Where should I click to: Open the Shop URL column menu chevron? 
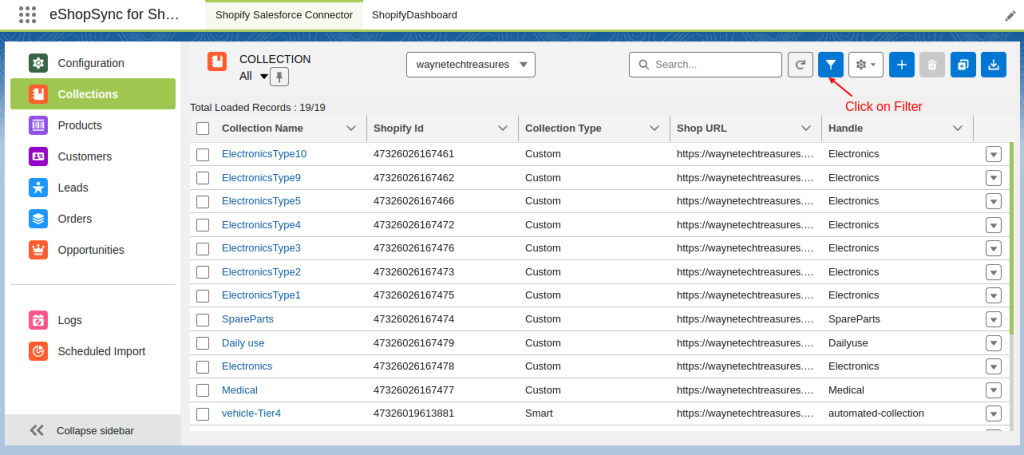[x=806, y=128]
